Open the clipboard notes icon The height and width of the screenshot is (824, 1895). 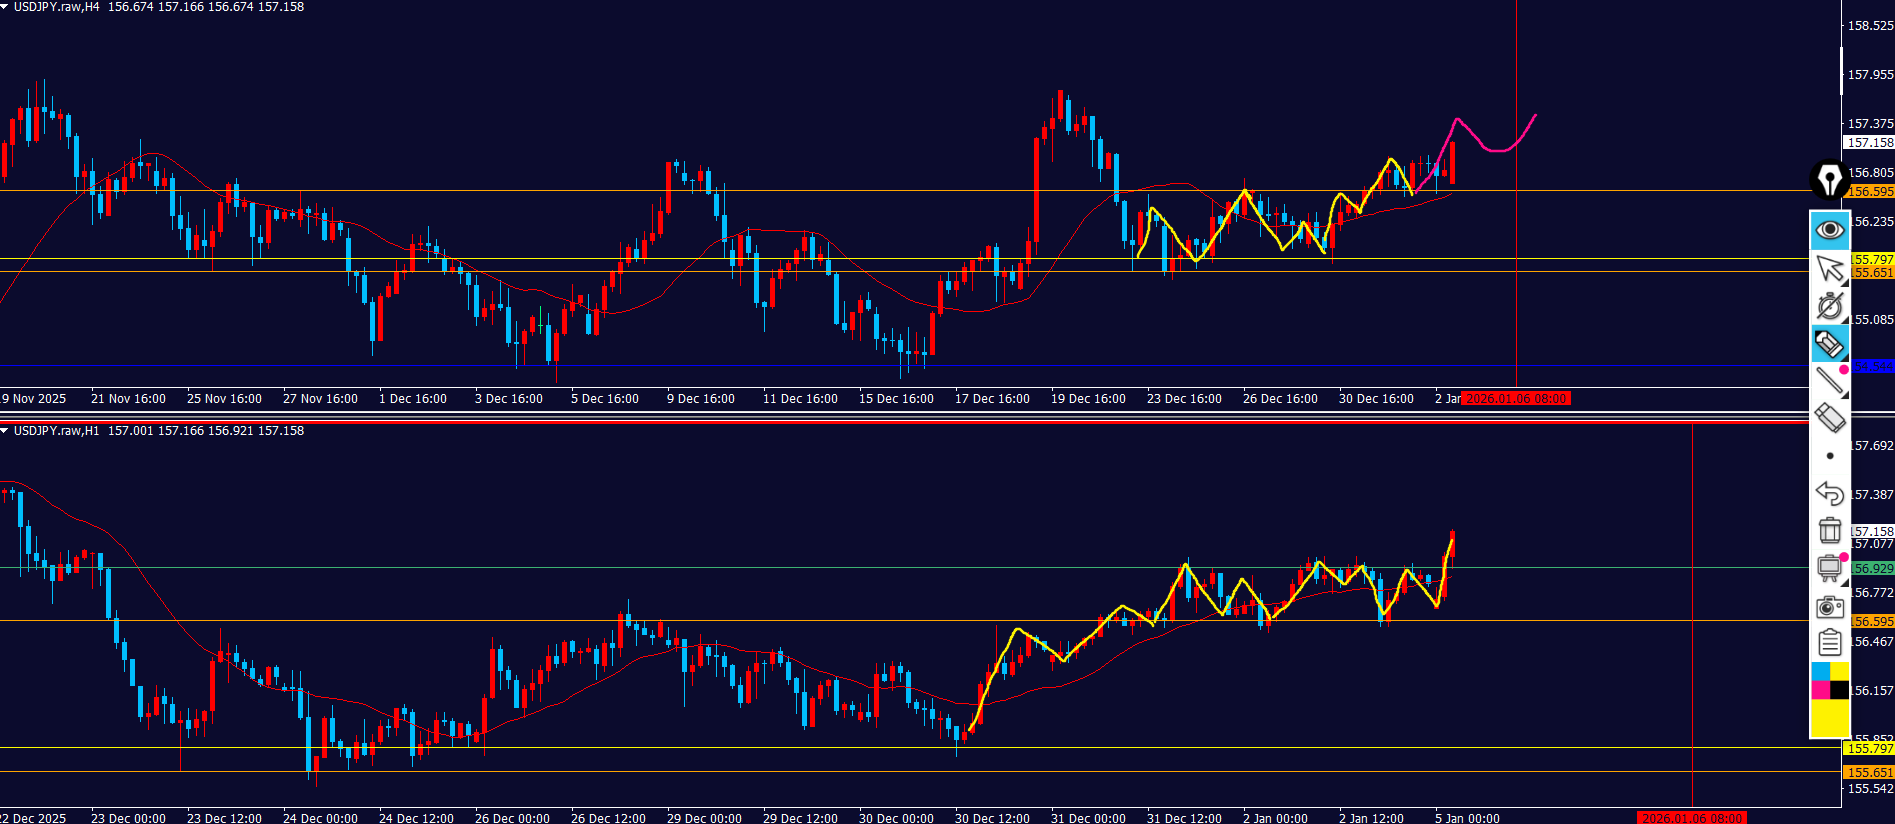1829,643
